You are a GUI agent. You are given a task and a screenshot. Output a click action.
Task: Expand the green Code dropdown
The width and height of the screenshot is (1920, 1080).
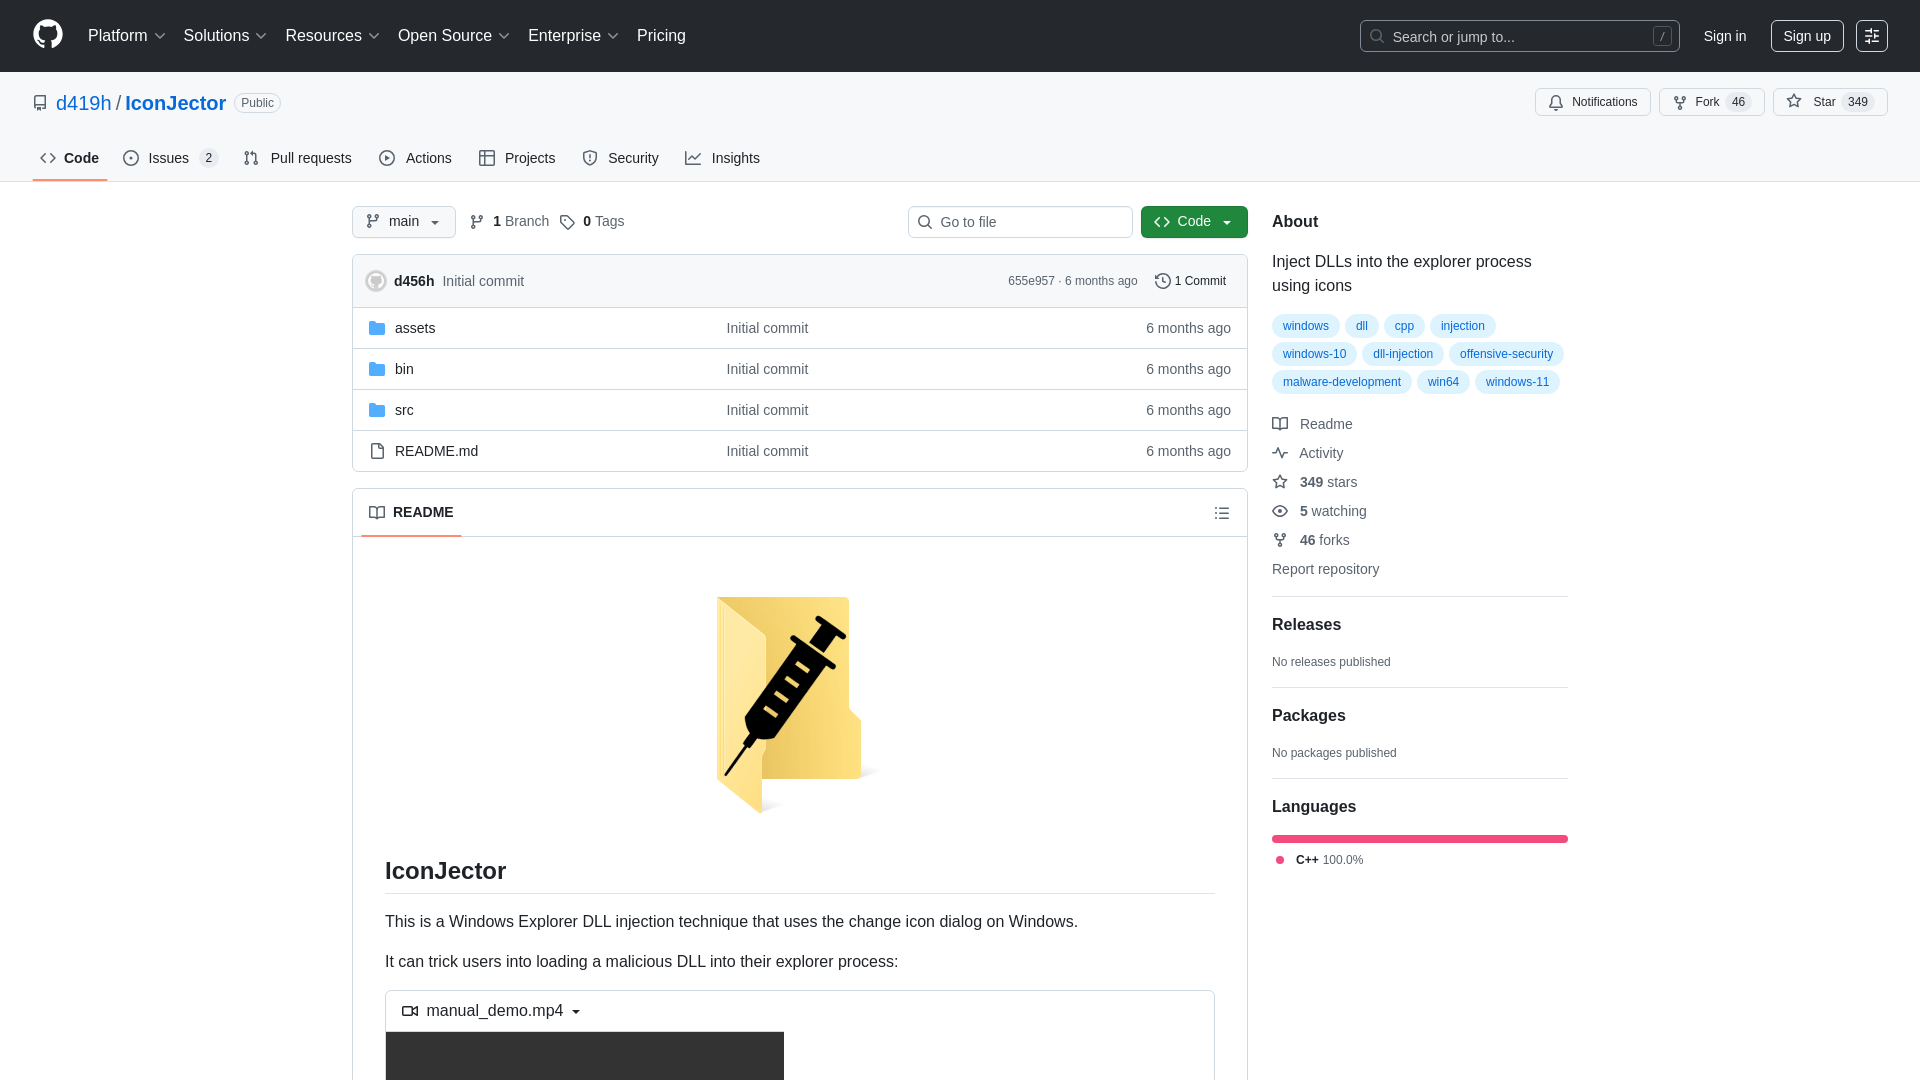pyautogui.click(x=1227, y=221)
